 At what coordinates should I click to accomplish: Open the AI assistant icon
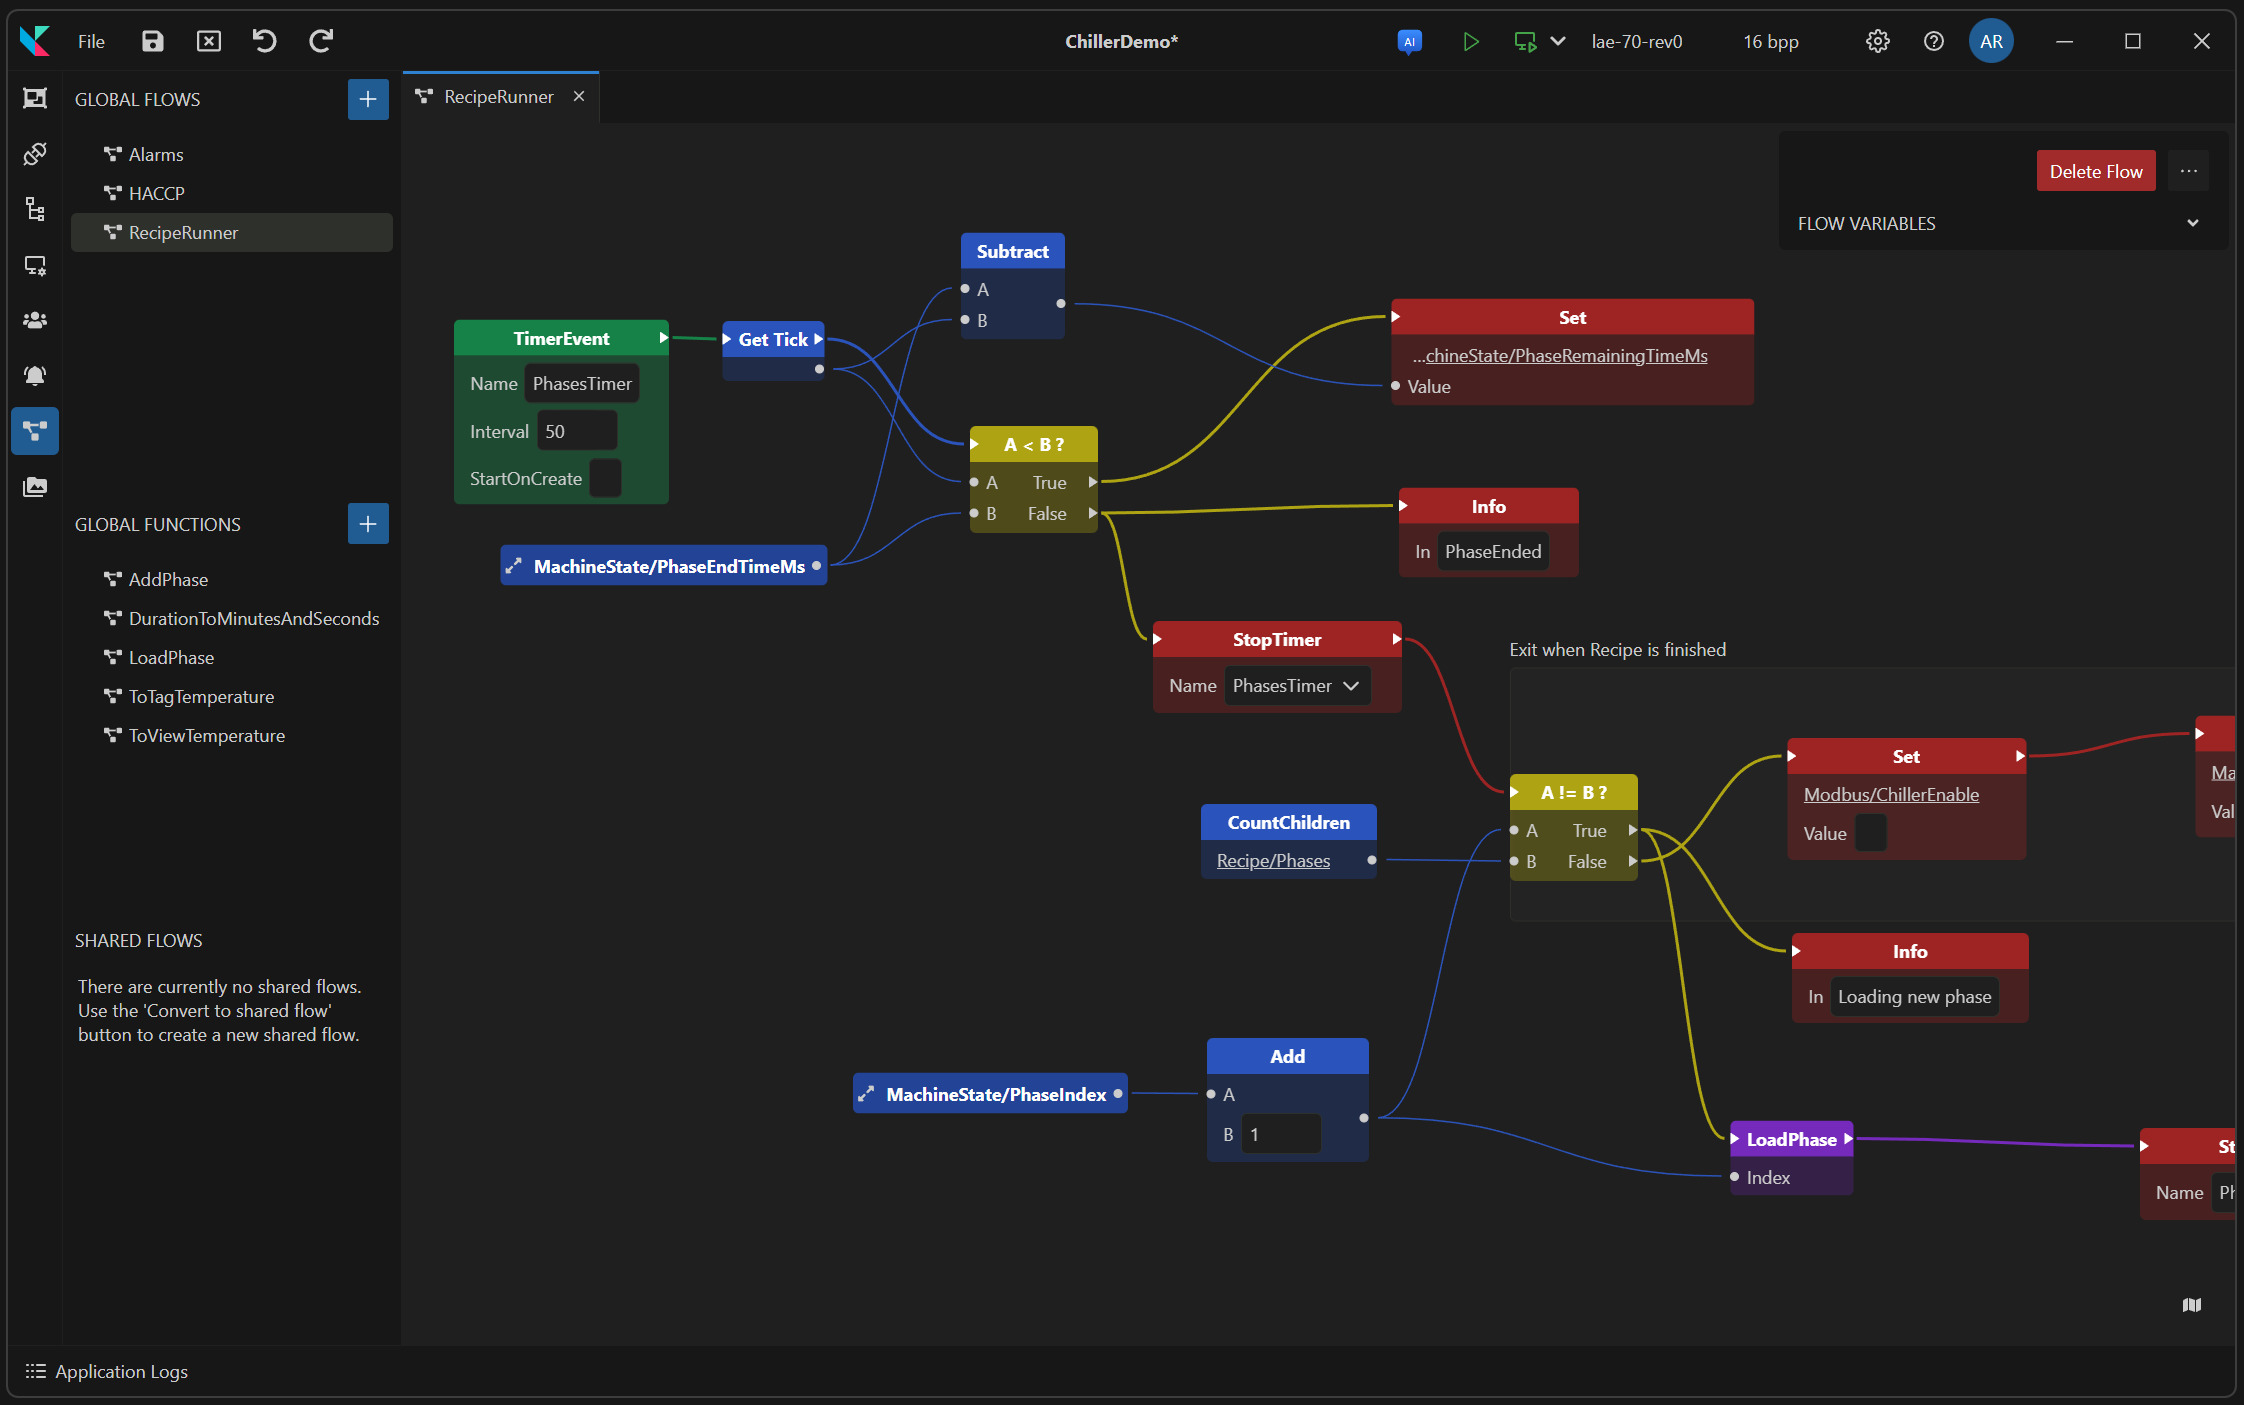coord(1409,41)
